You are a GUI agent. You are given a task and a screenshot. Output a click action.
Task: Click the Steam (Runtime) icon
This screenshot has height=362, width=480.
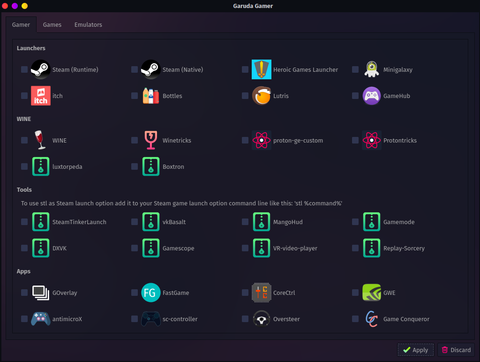pyautogui.click(x=40, y=69)
